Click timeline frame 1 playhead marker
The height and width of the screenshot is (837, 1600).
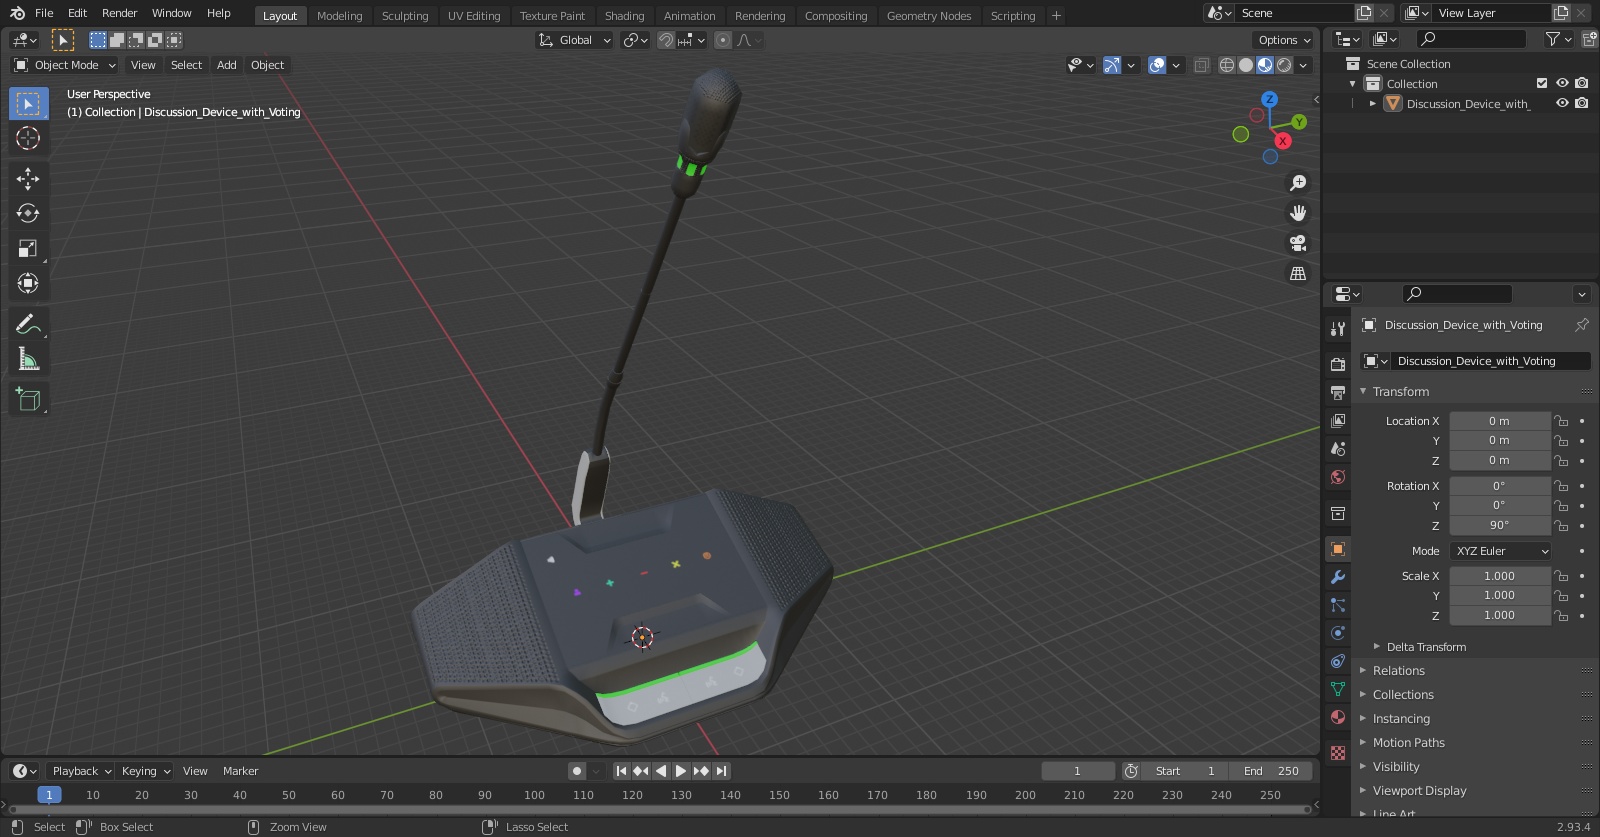coord(49,795)
